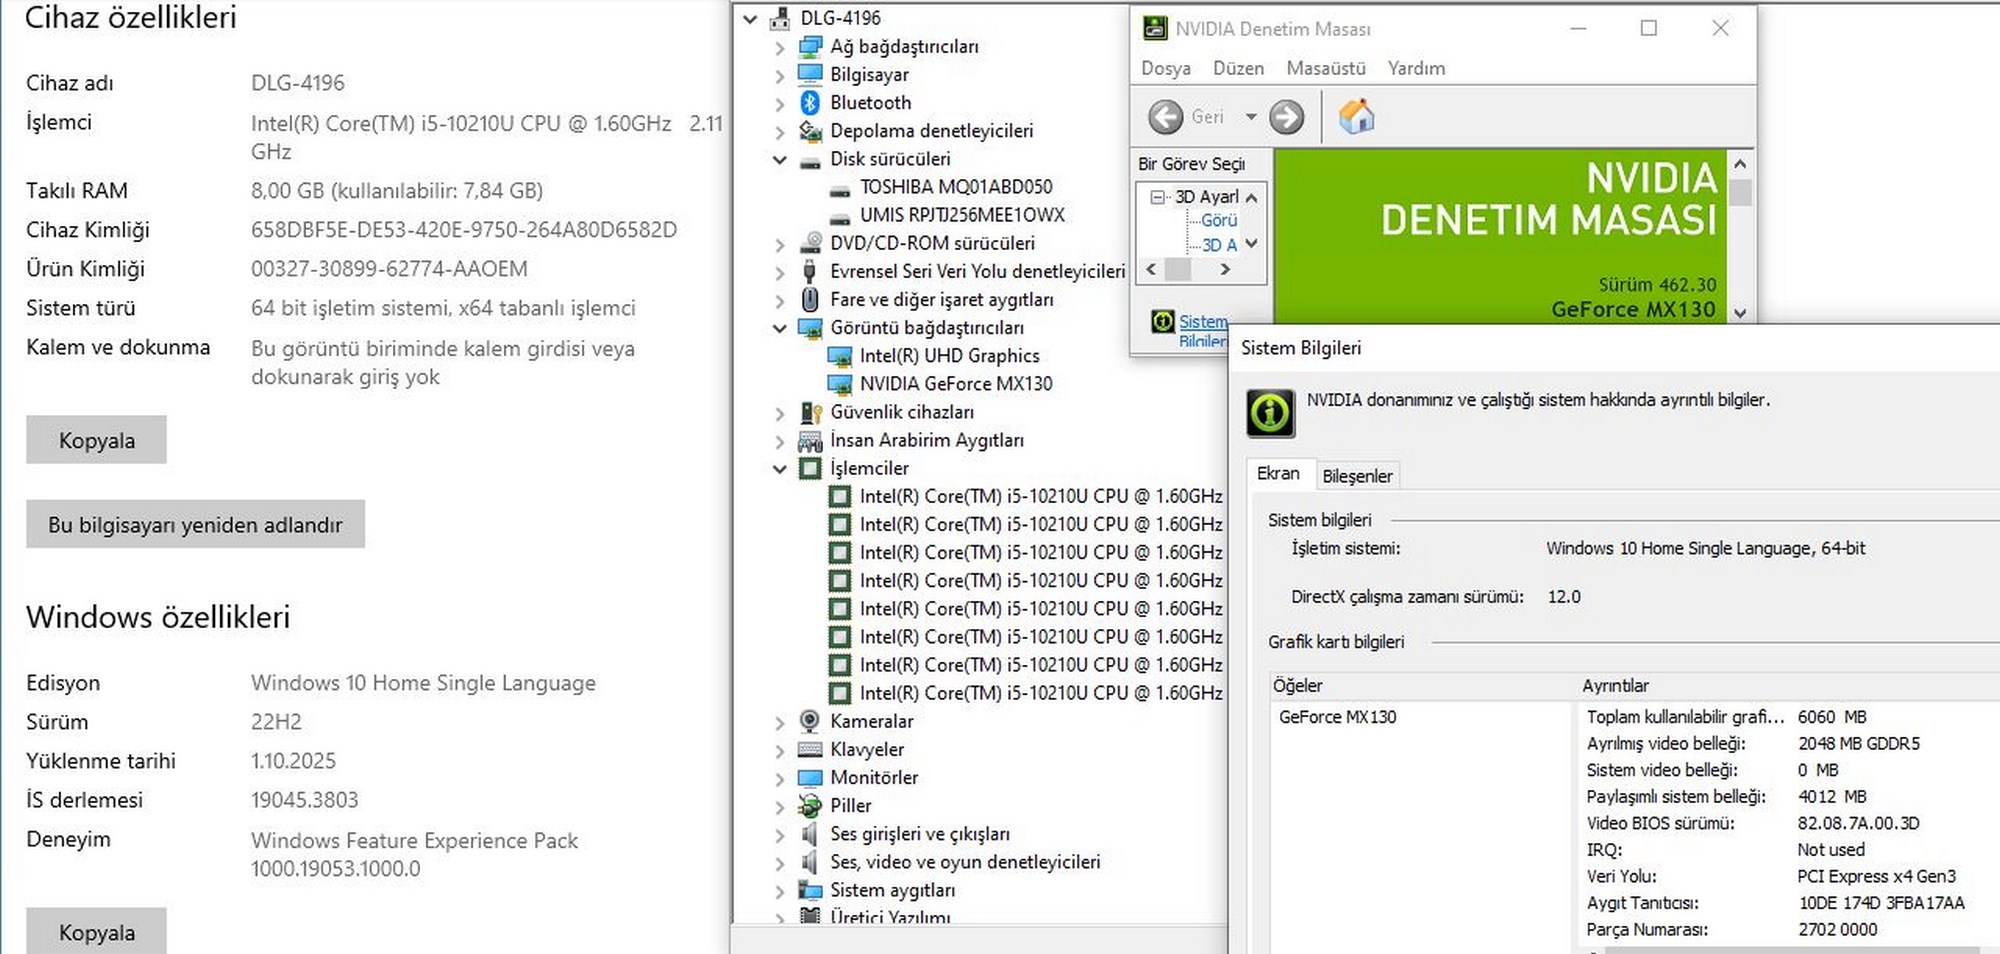This screenshot has width=2000, height=954.
Task: Switch to the Bileşenler tab
Action: pyautogui.click(x=1356, y=476)
